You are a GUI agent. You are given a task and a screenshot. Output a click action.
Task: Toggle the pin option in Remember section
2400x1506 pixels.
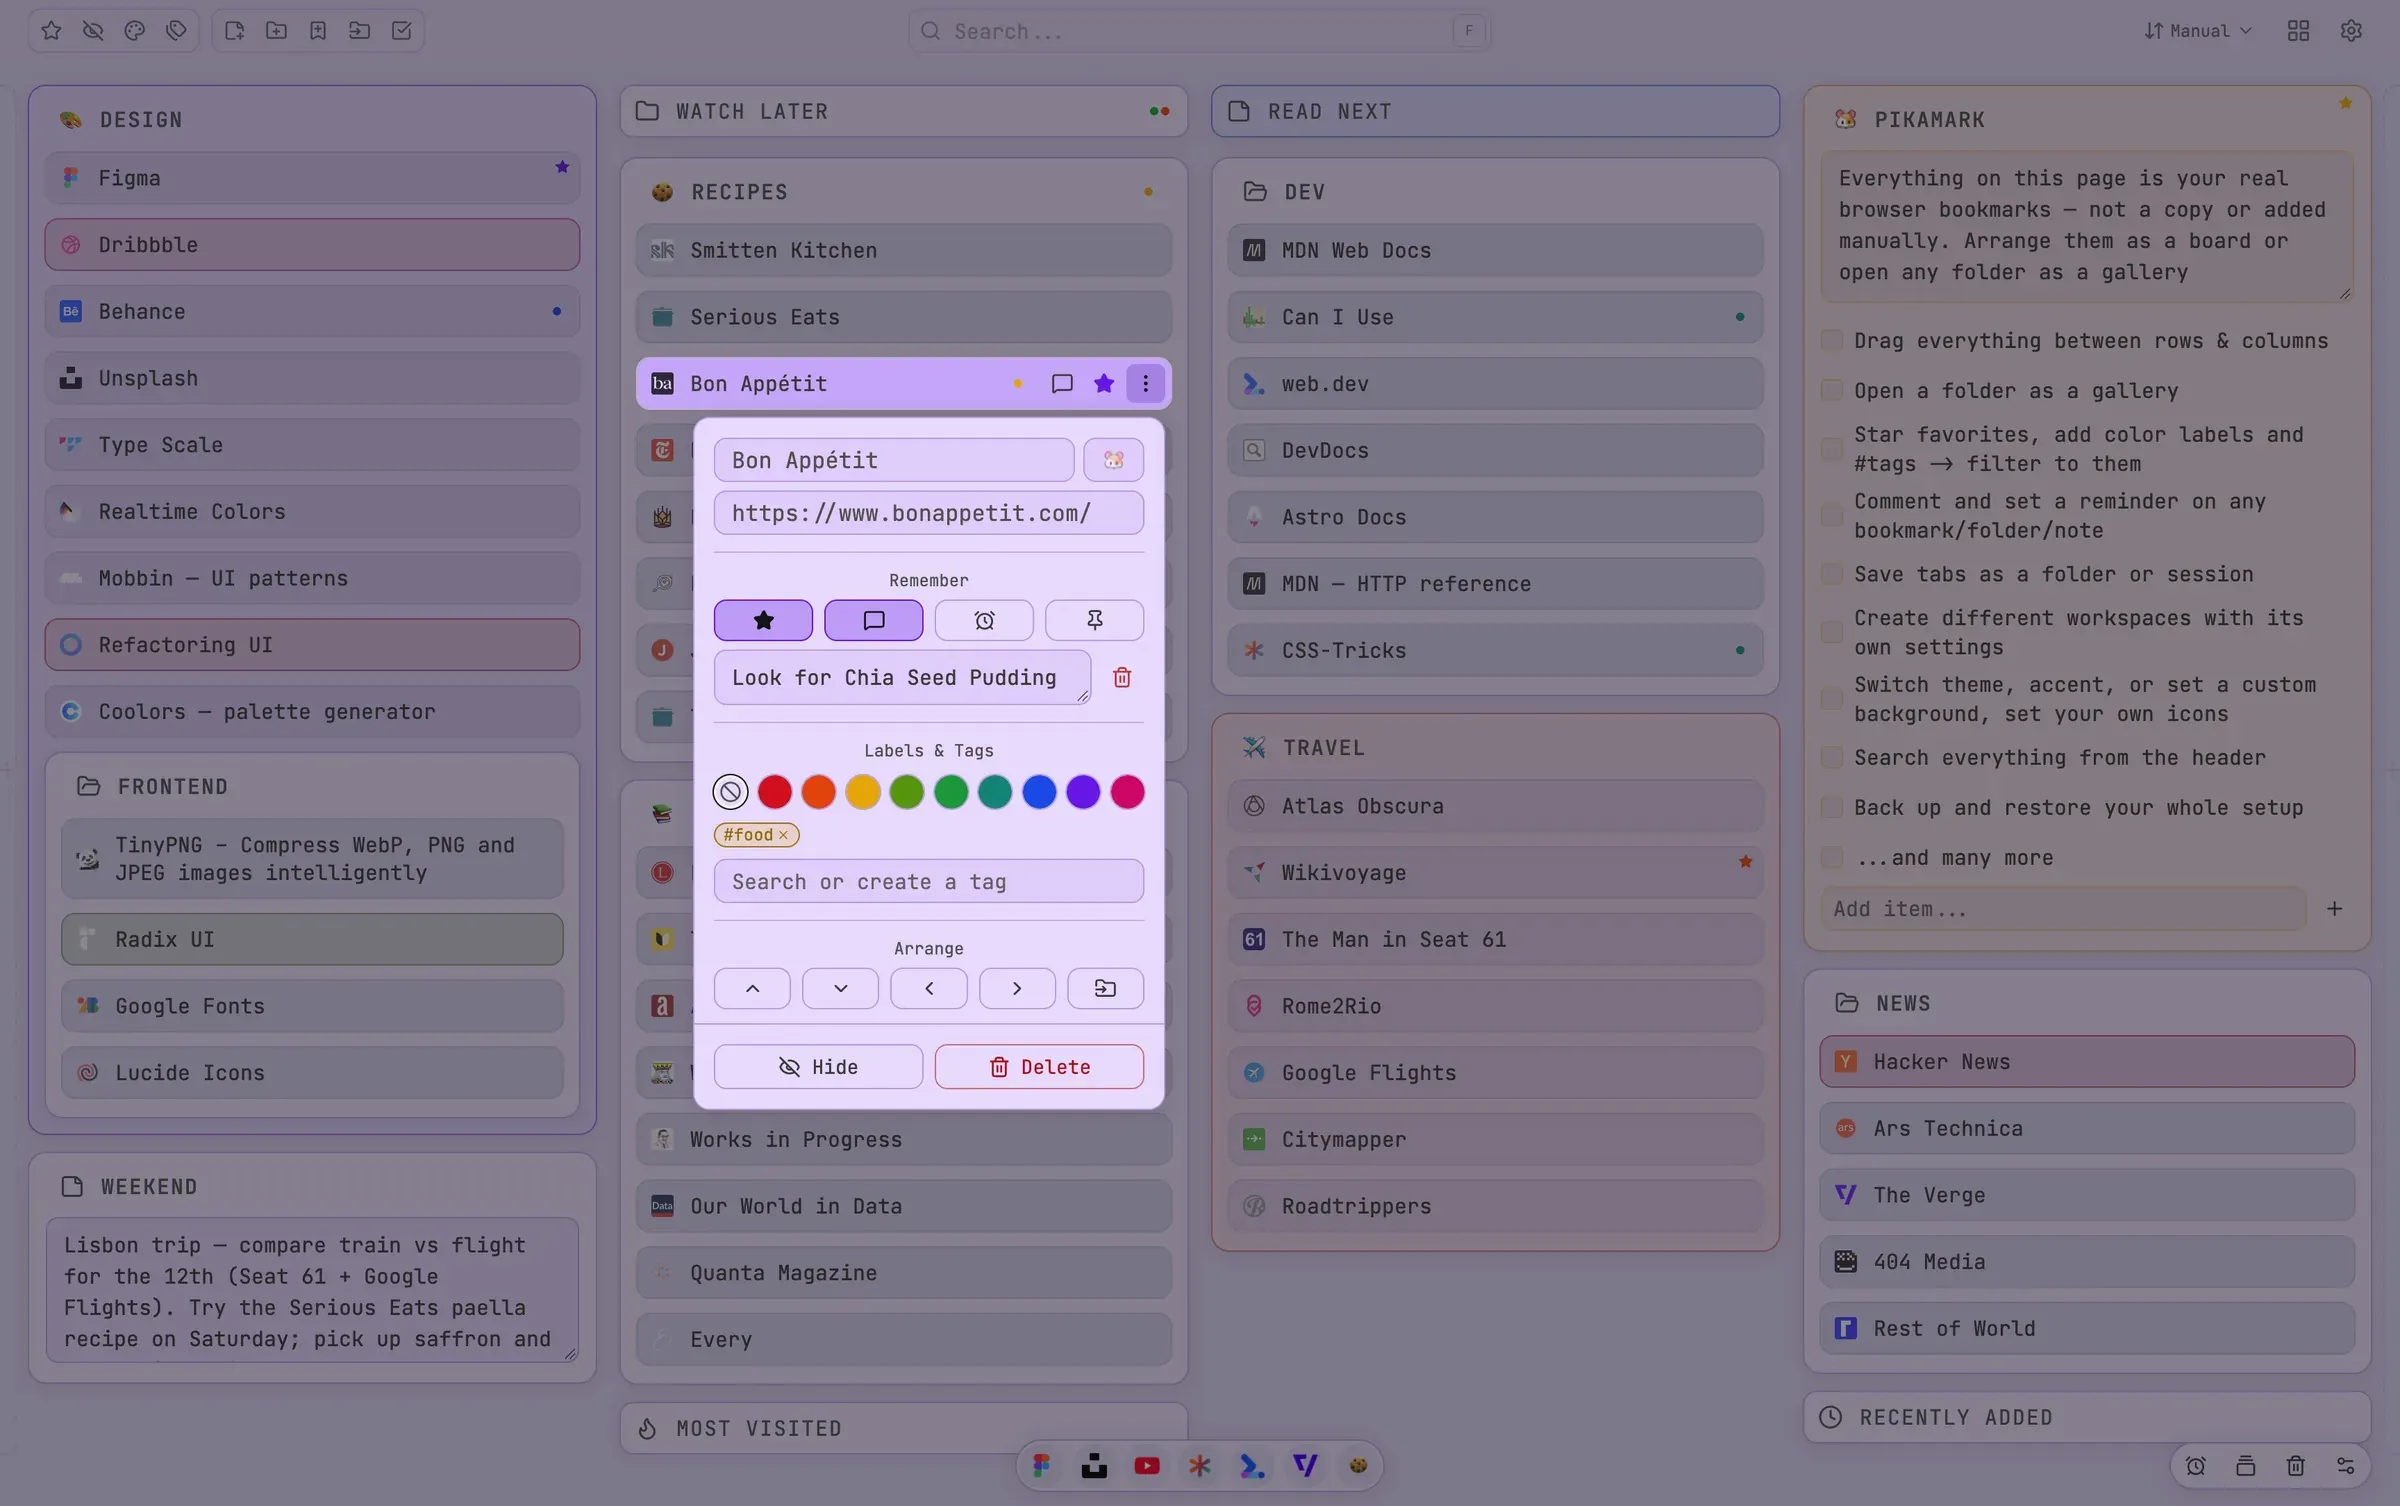tap(1095, 621)
